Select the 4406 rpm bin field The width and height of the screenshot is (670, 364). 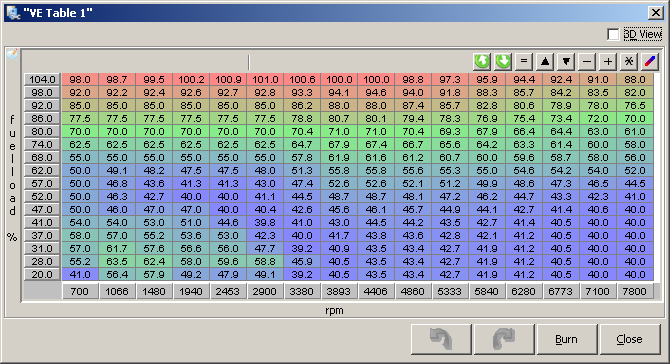(376, 291)
